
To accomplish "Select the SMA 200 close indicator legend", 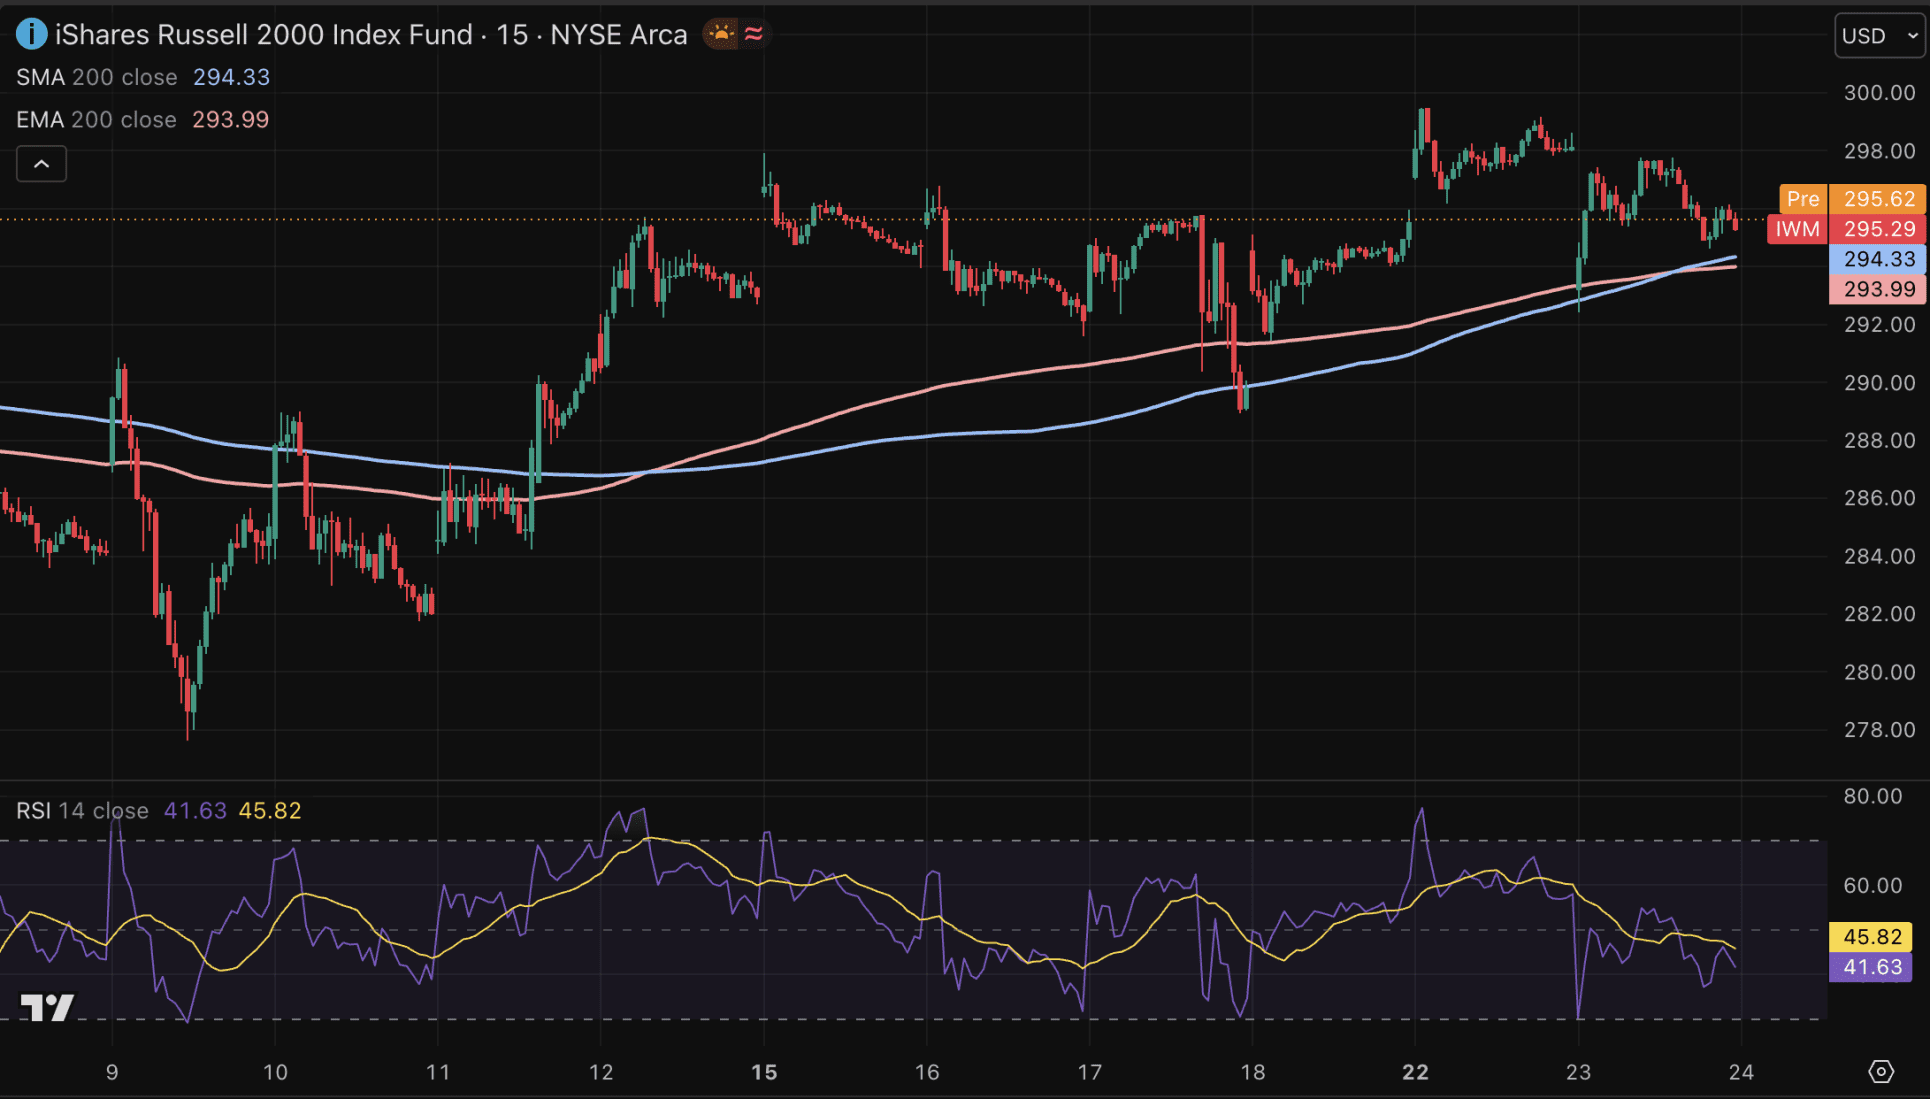I will [x=97, y=77].
